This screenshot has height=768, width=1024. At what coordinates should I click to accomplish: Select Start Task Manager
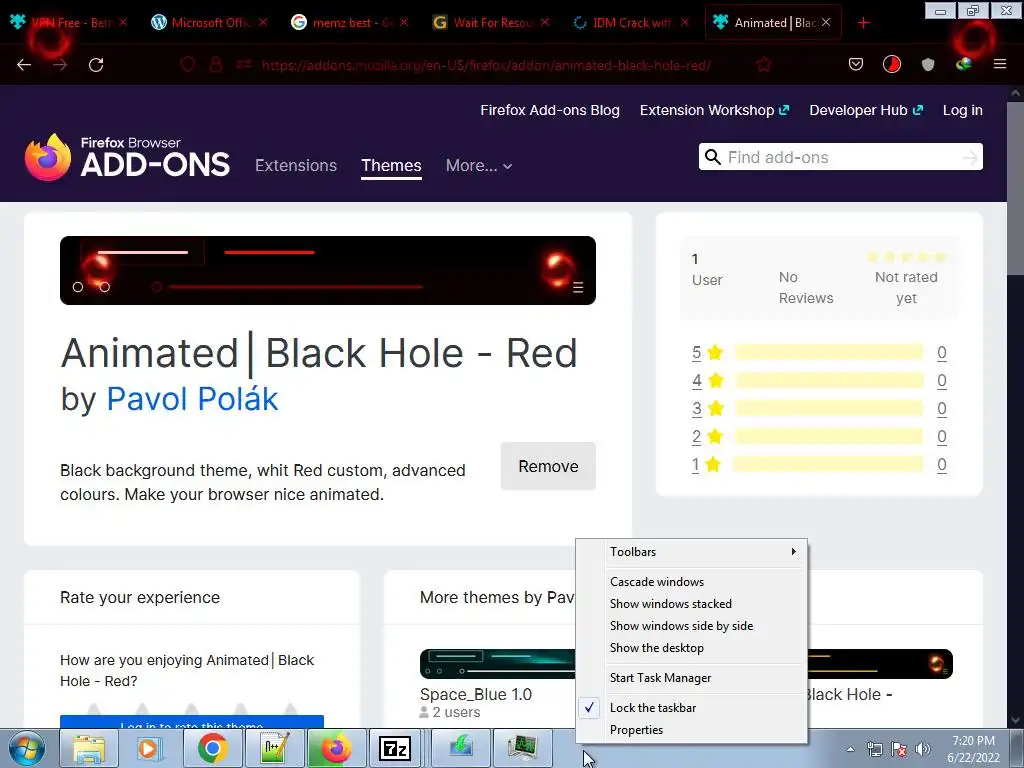692,678
